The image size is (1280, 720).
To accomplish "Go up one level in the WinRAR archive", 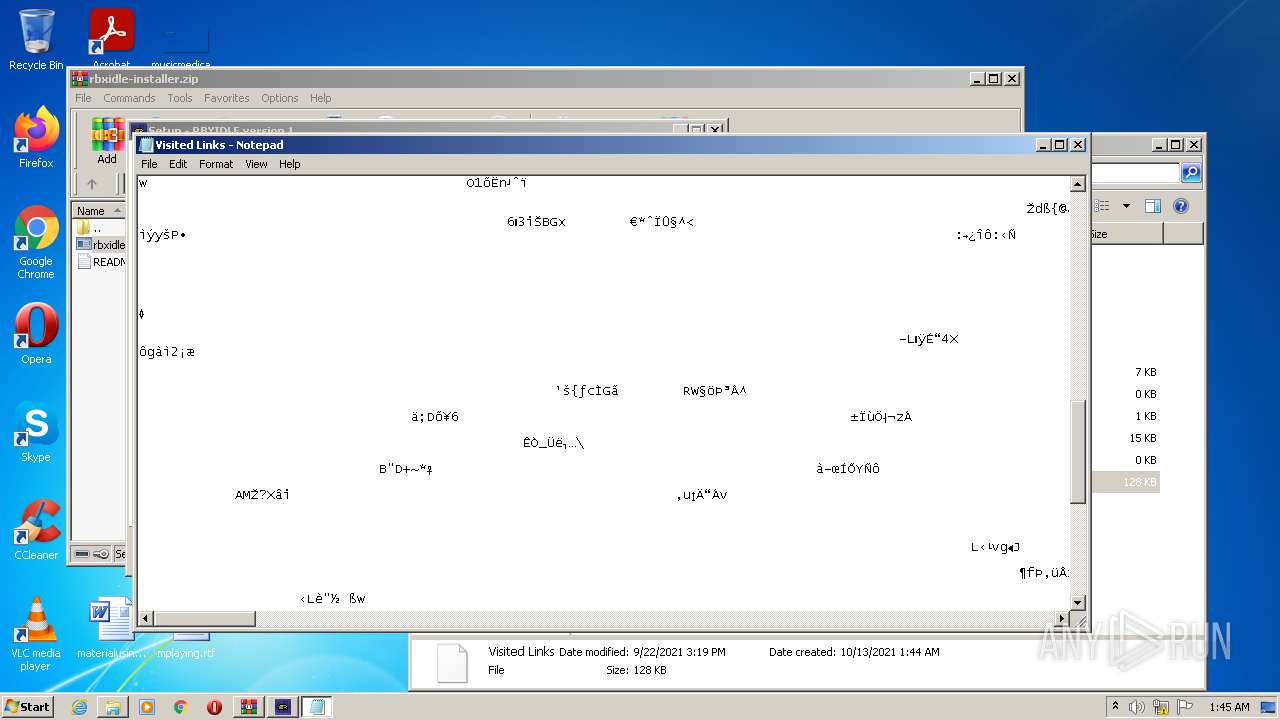I will (92, 184).
